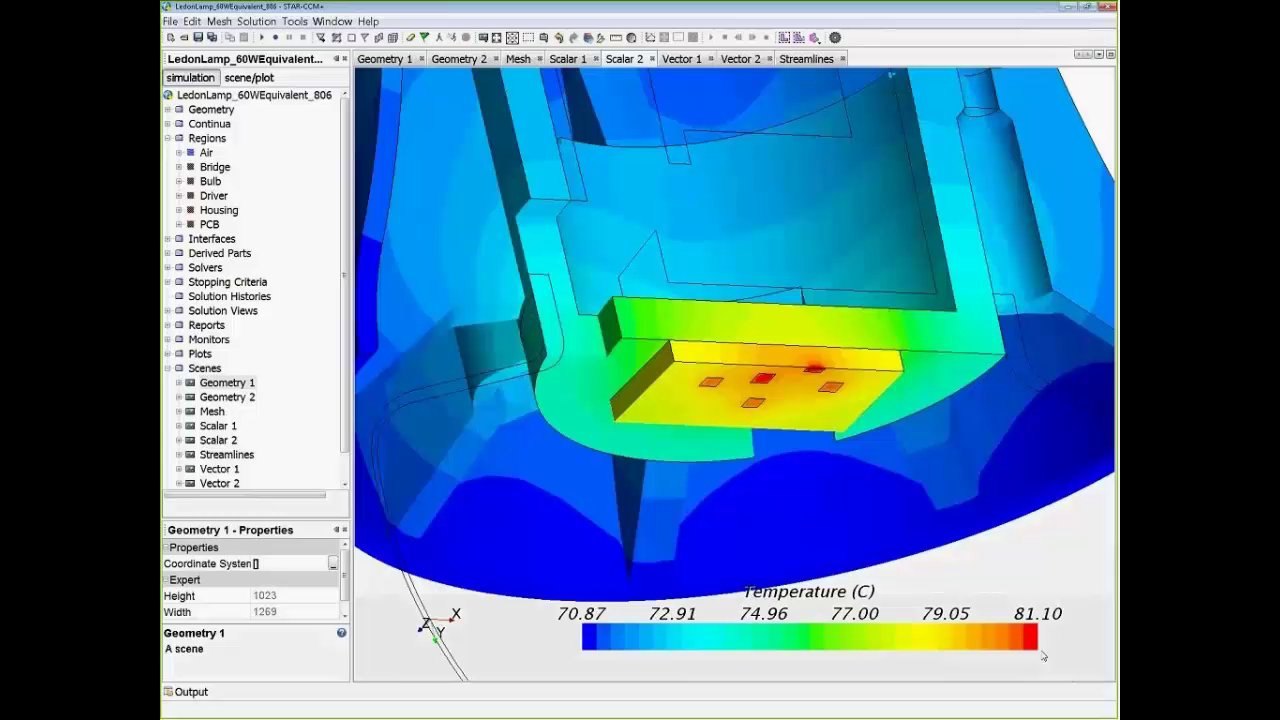Viewport: 1280px width, 720px height.
Task: Open the Window menu
Action: pyautogui.click(x=332, y=21)
